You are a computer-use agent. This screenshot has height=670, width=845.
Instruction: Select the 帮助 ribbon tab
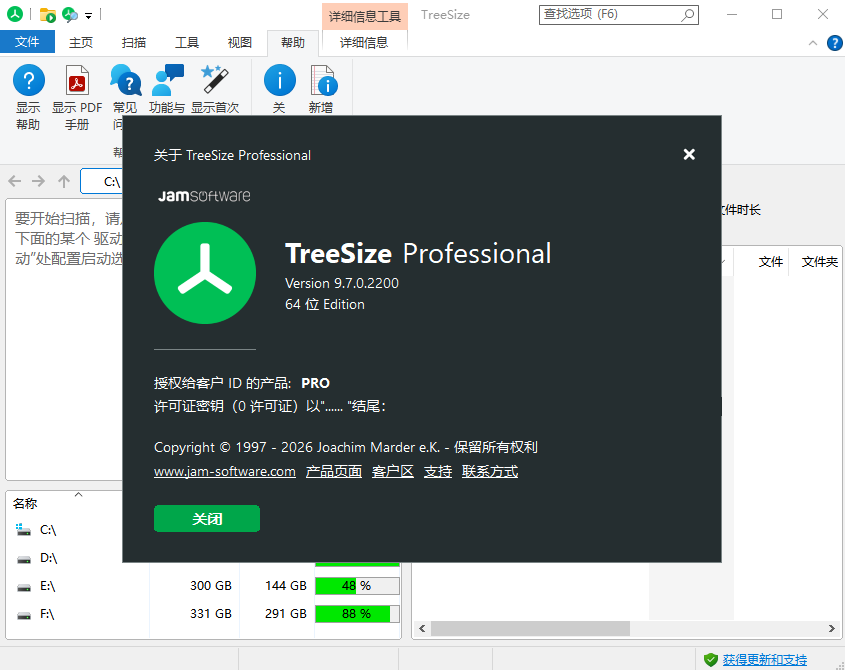coord(293,43)
